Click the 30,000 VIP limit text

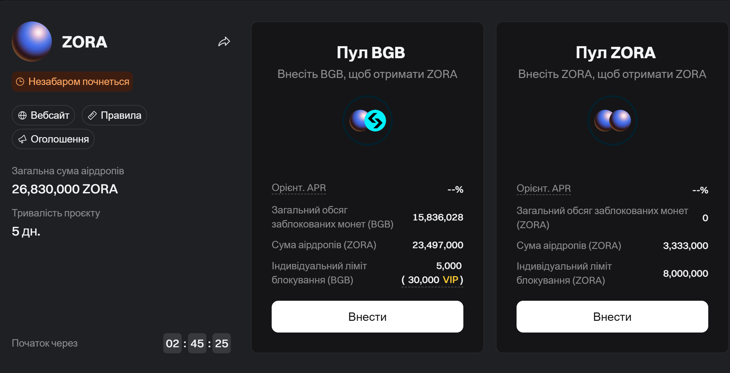pos(433,280)
